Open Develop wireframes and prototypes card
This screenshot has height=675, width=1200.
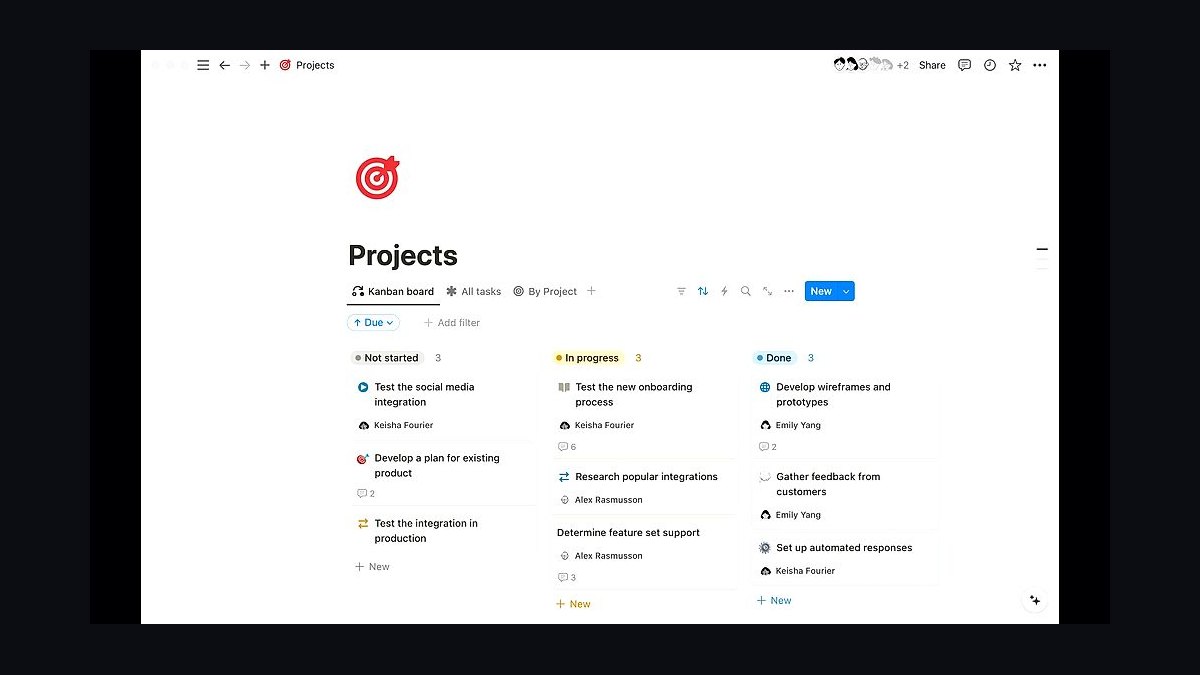tap(845, 417)
